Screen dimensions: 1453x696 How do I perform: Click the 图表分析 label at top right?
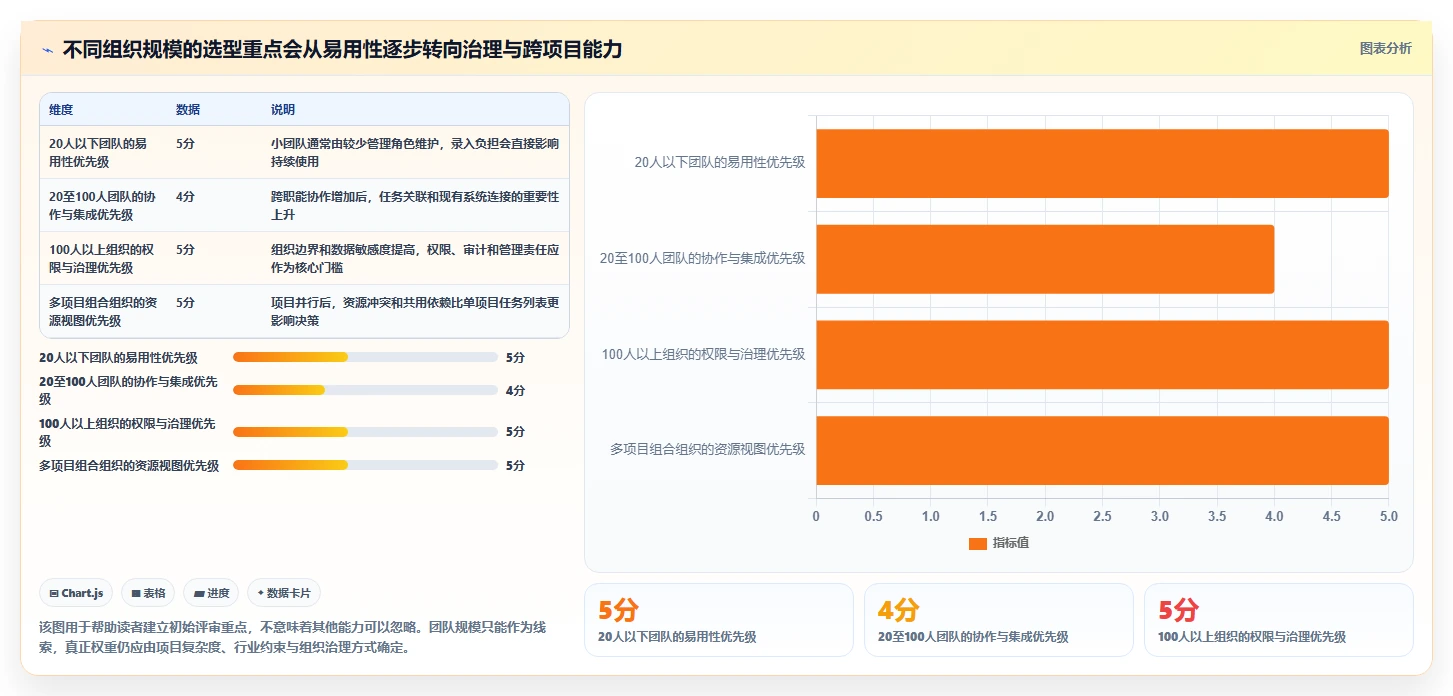[1386, 48]
